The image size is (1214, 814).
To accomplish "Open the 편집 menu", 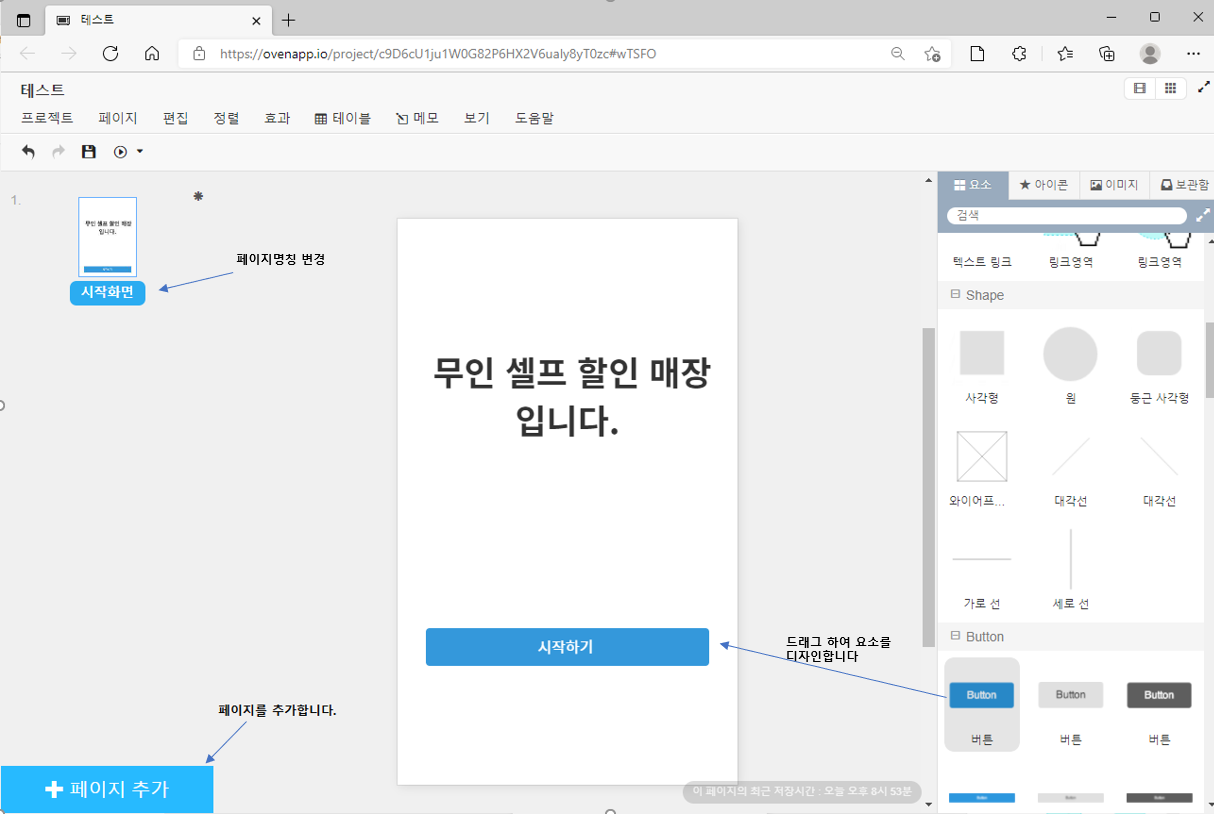I will click(x=175, y=118).
